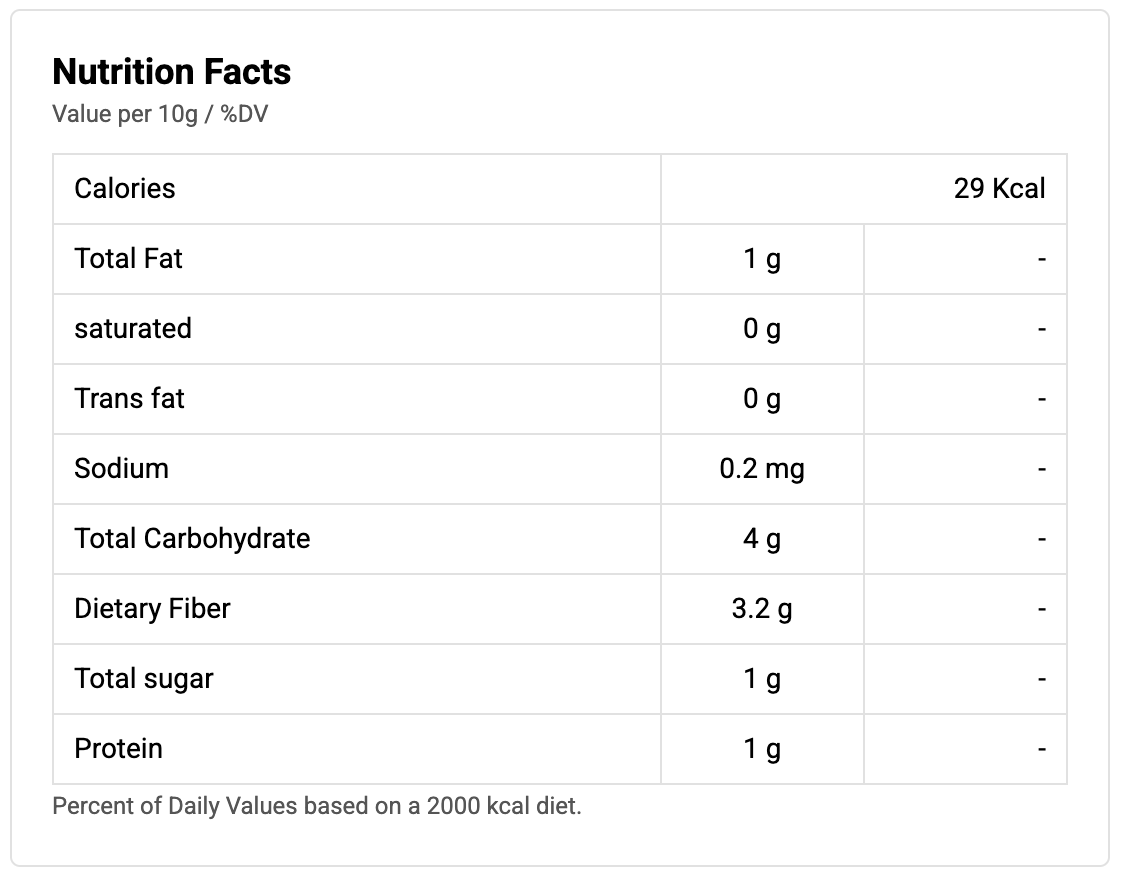Click the Total Fat label
Viewport: 1124px width, 876px height.
(x=128, y=259)
